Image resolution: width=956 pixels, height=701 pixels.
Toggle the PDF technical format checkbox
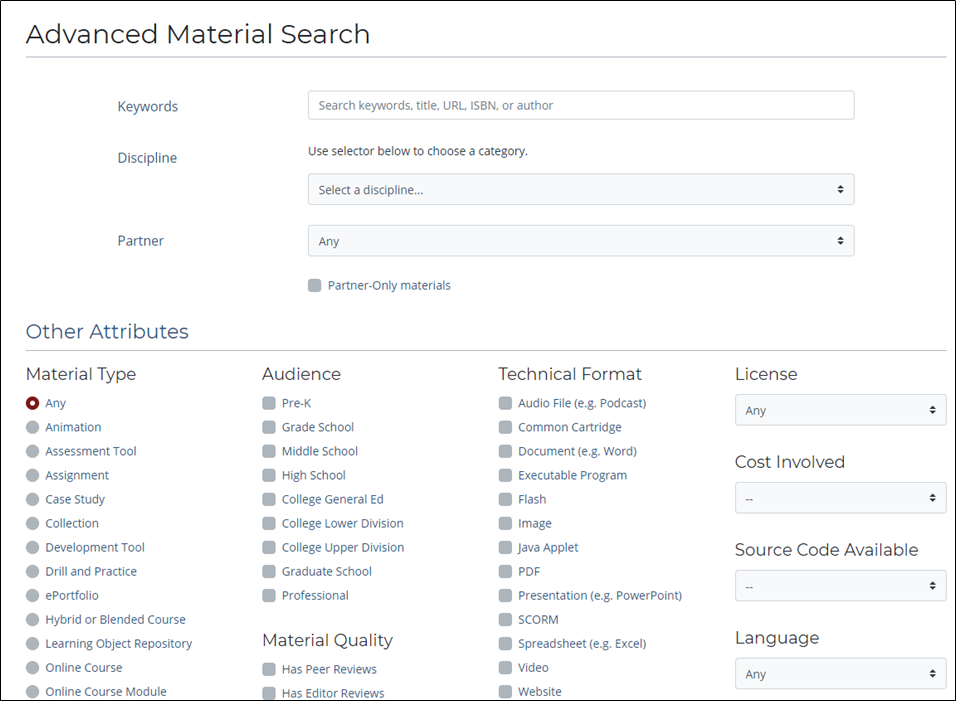[x=505, y=571]
